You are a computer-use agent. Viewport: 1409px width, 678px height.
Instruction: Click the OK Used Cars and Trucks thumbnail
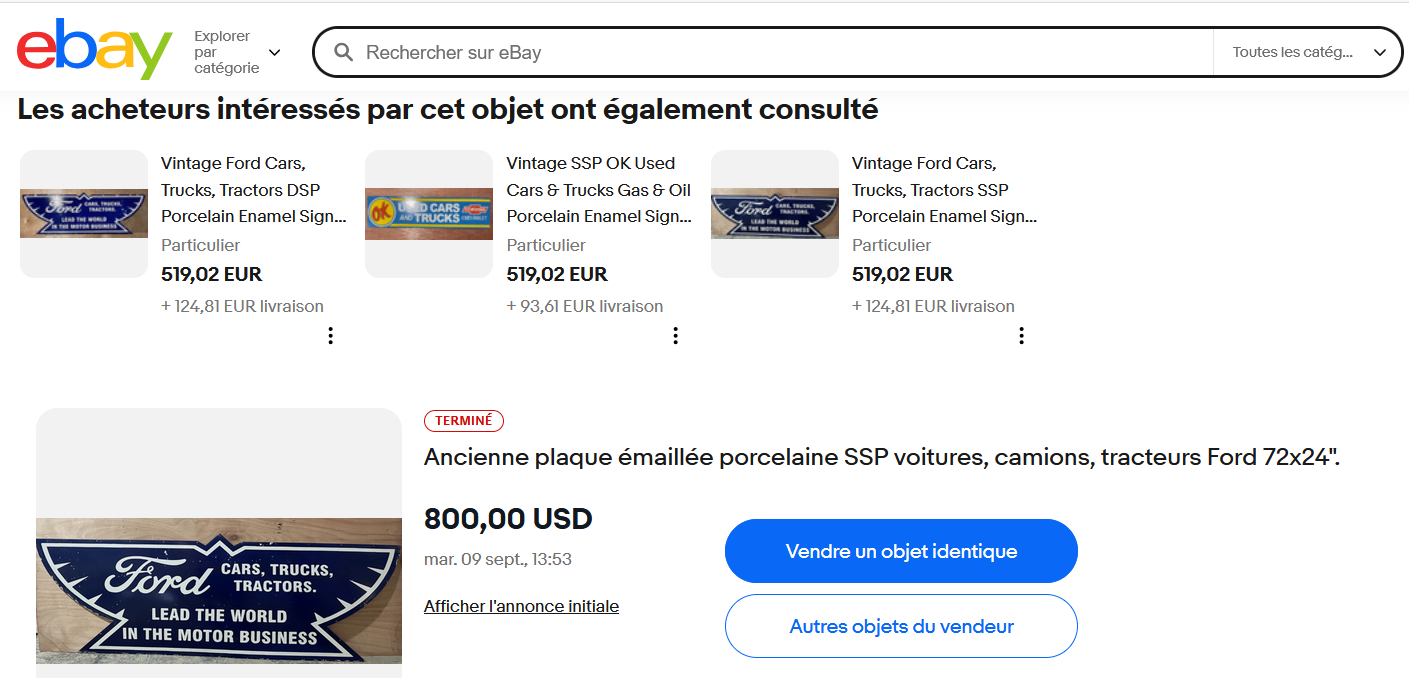click(429, 214)
